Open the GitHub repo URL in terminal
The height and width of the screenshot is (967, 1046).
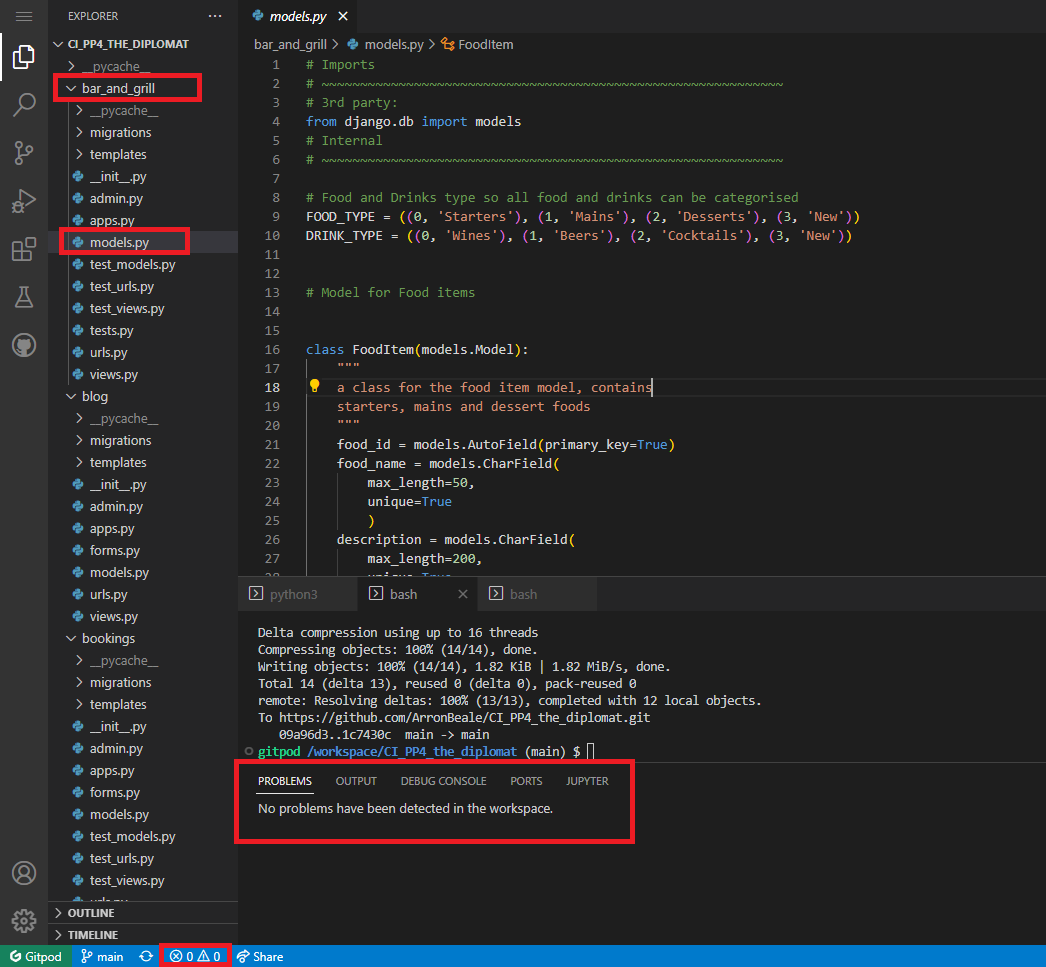coord(464,718)
